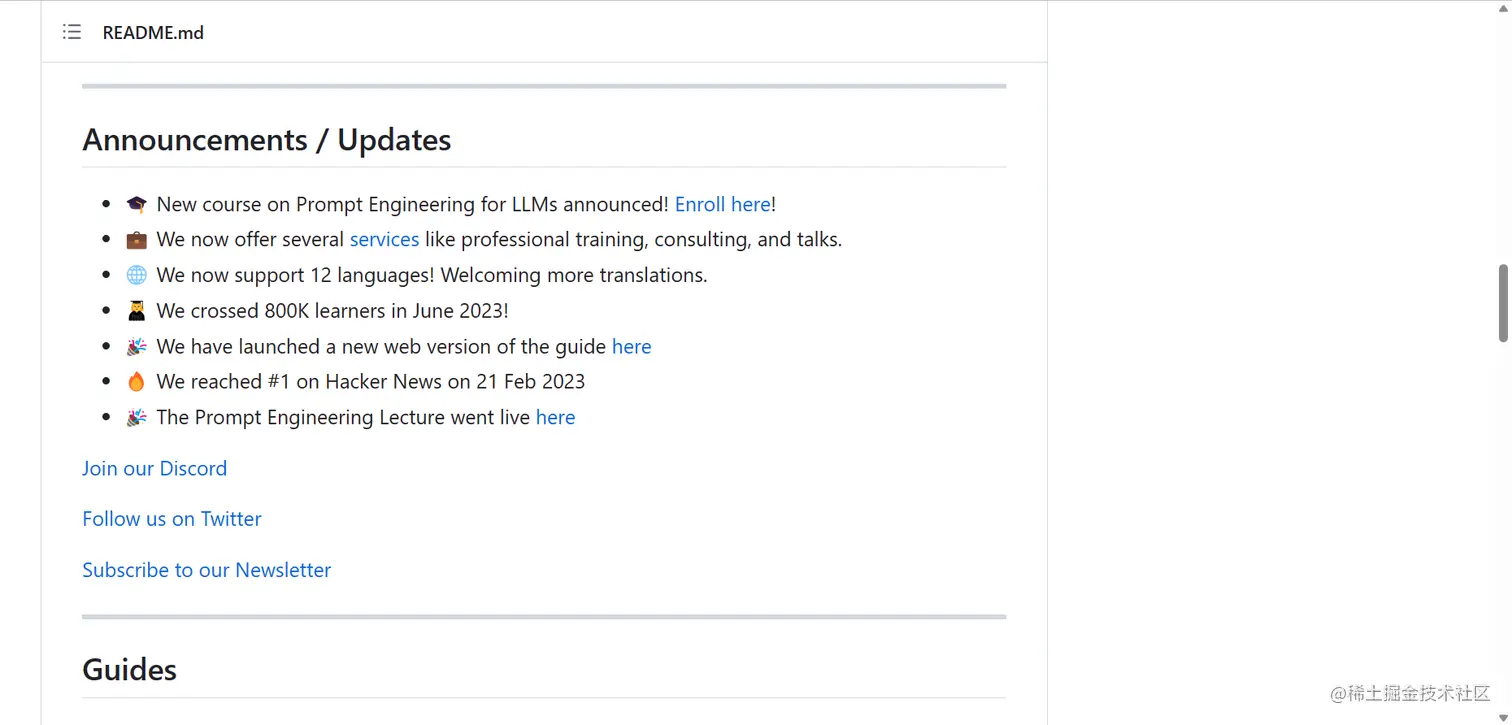Click the Guides section heading
The image size is (1512, 725).
click(129, 670)
